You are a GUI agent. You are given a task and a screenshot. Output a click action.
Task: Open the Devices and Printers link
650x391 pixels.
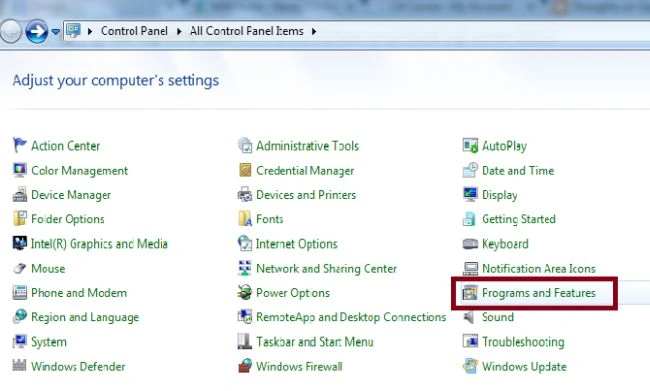coord(306,195)
